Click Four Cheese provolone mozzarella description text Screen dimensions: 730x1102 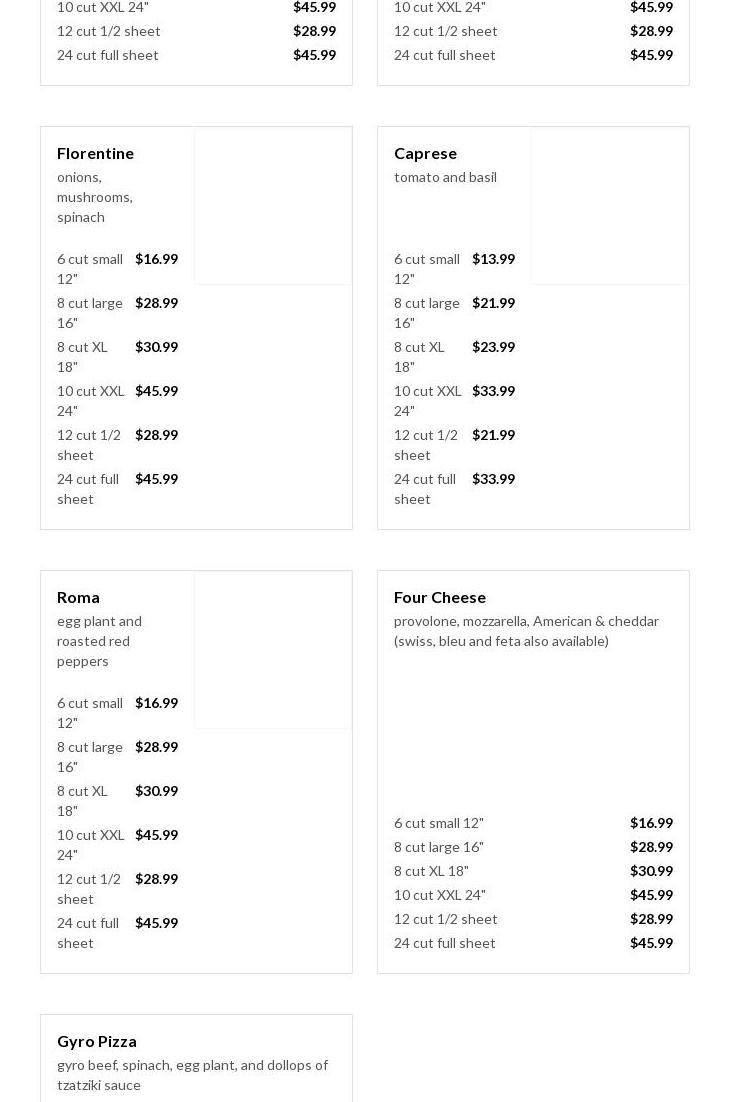coord(526,631)
